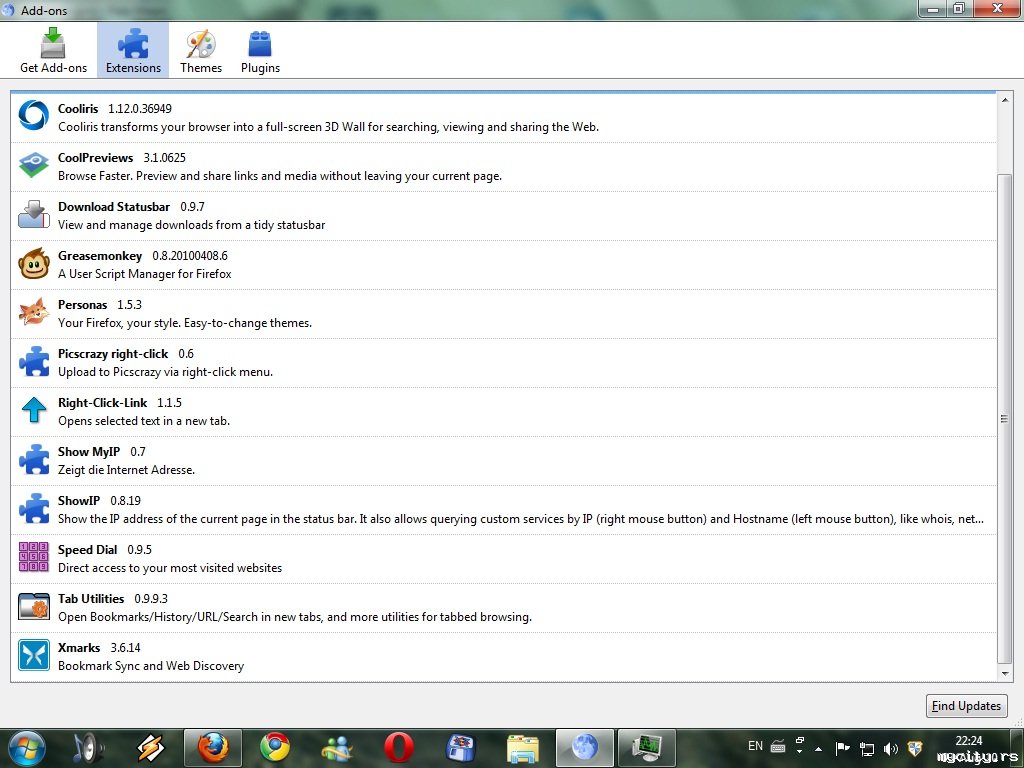The image size is (1024, 768).
Task: Select the Speed Dial extension name
Action: tap(88, 549)
